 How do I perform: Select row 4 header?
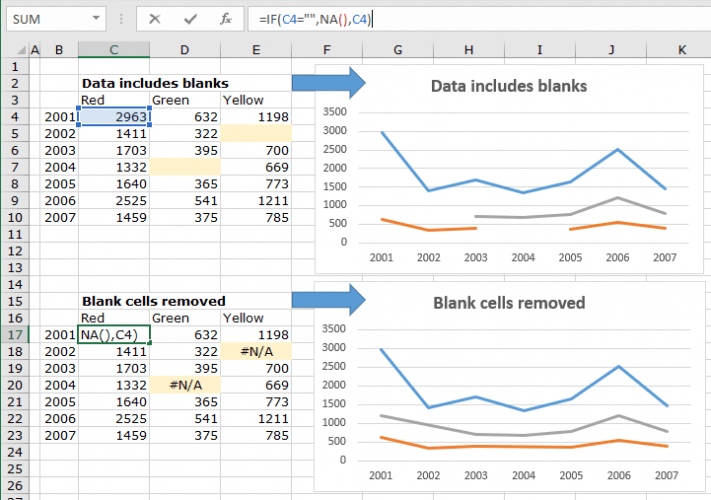pos(15,117)
